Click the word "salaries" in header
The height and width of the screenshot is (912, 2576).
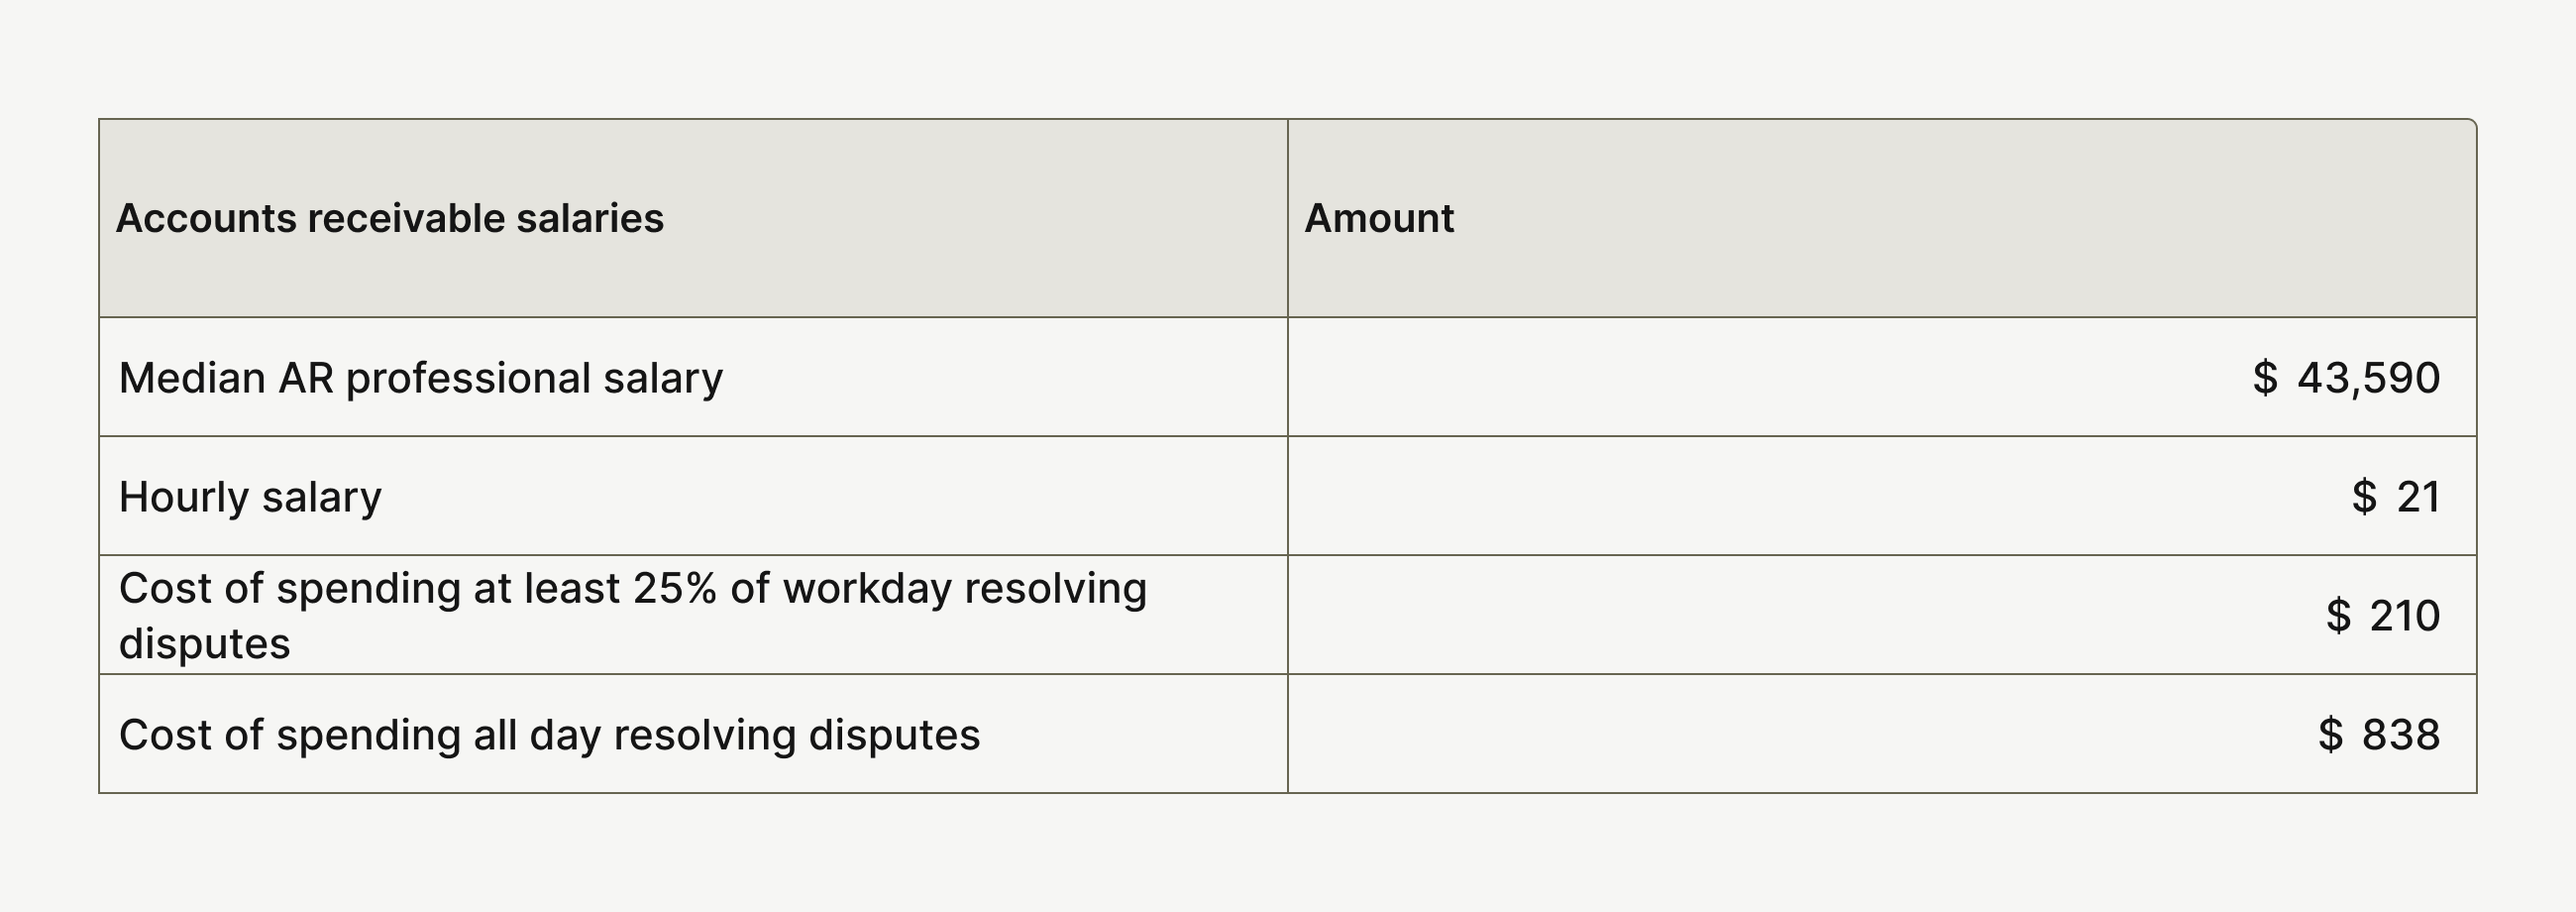589,218
